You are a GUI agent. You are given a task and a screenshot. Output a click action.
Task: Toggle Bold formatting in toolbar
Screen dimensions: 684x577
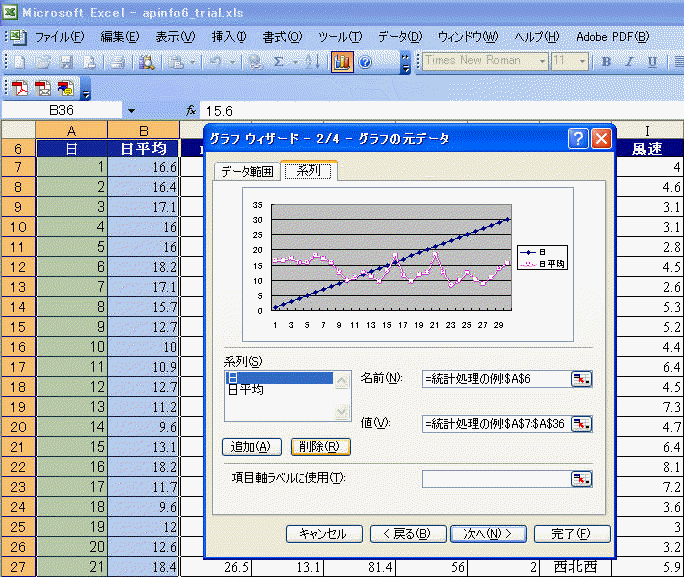606,62
